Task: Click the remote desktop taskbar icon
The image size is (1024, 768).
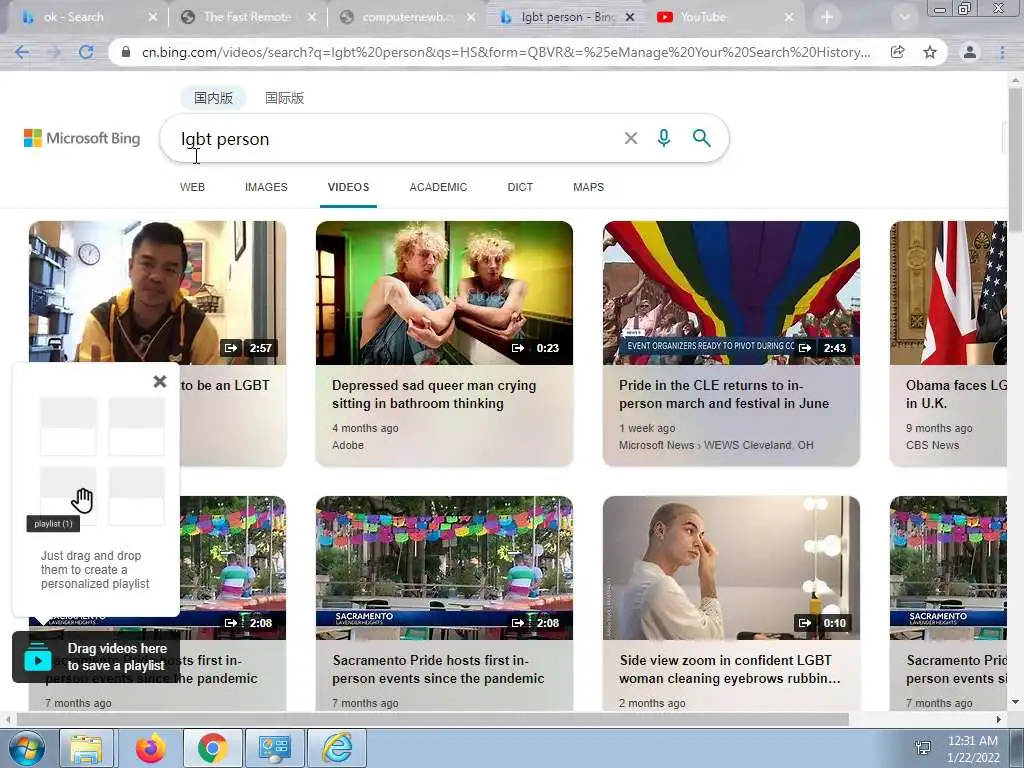Action: (274, 748)
